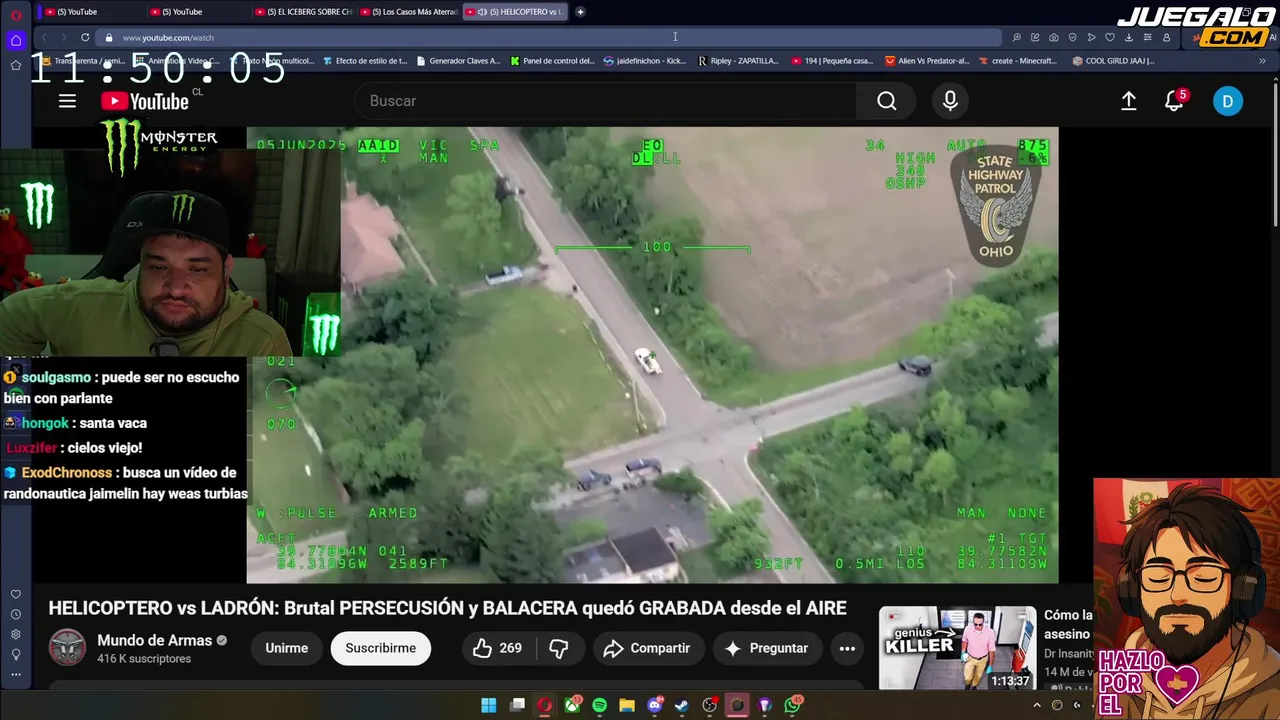Select the HELICOPTERO vs playing tab

516,12
